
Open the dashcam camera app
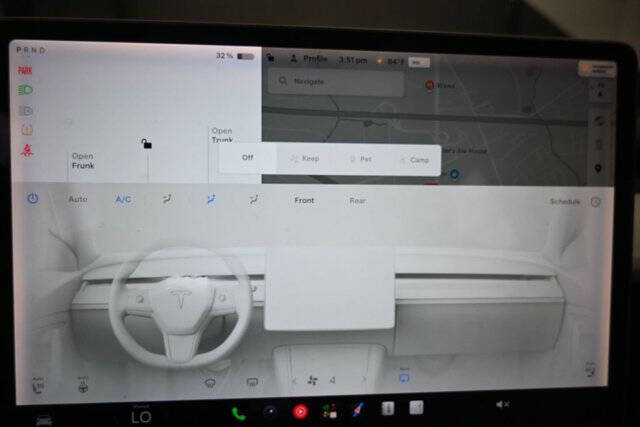(270, 412)
